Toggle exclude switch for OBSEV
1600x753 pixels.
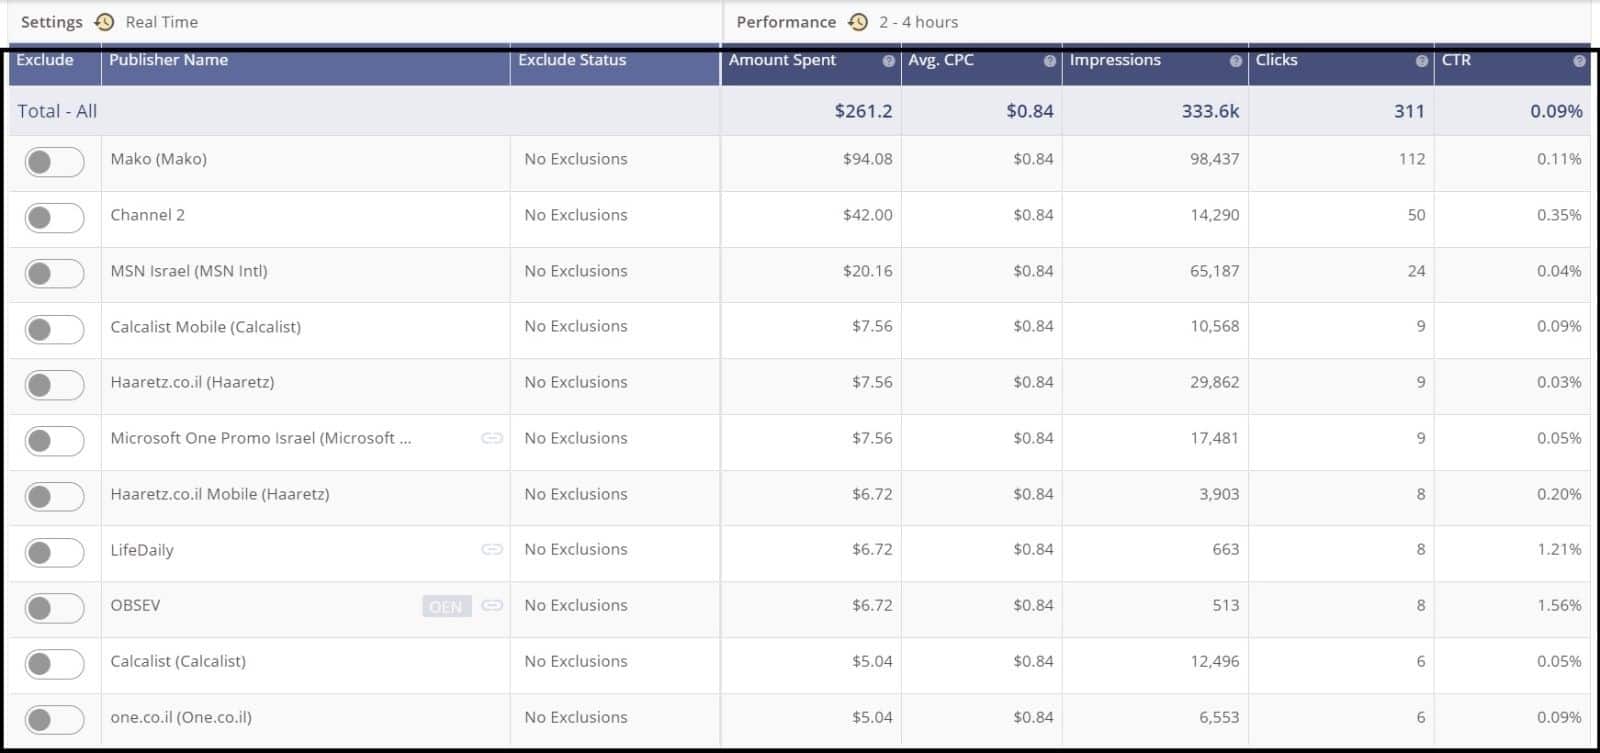(54, 608)
